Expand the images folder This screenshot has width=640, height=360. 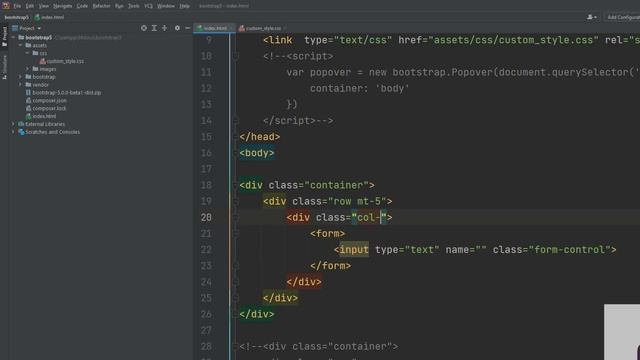[x=28, y=69]
